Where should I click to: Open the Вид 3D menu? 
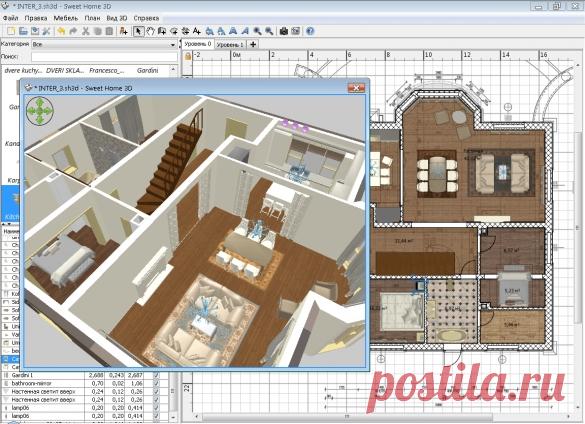coord(117,18)
